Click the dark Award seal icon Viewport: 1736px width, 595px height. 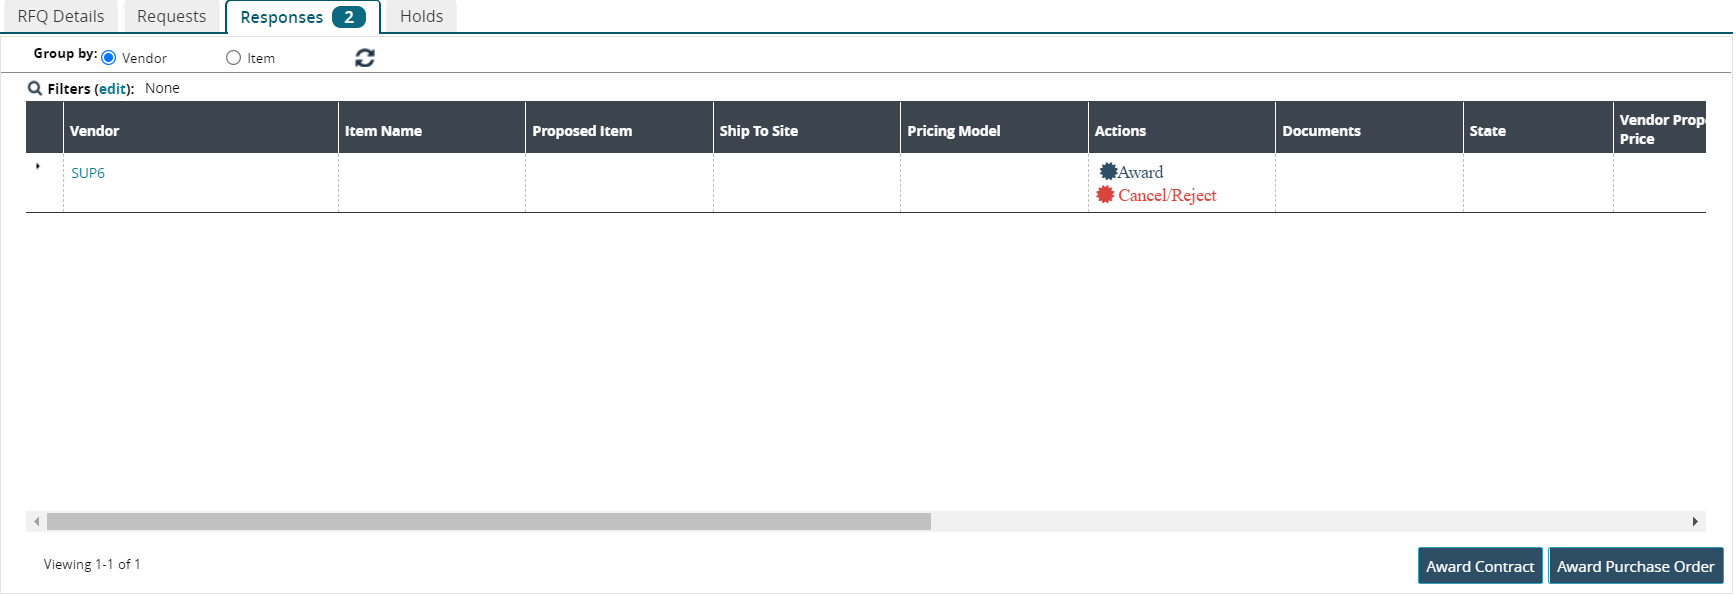click(x=1108, y=172)
